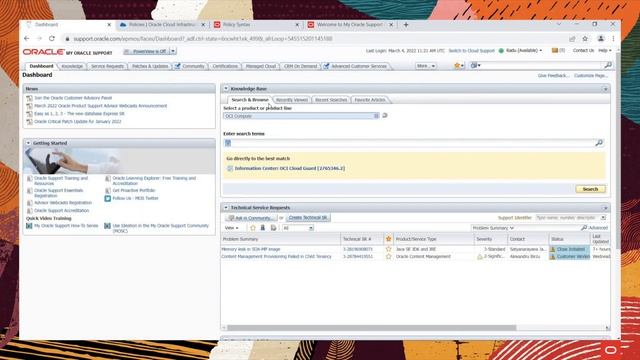Click the share page icon in address bar

(x=572, y=38)
